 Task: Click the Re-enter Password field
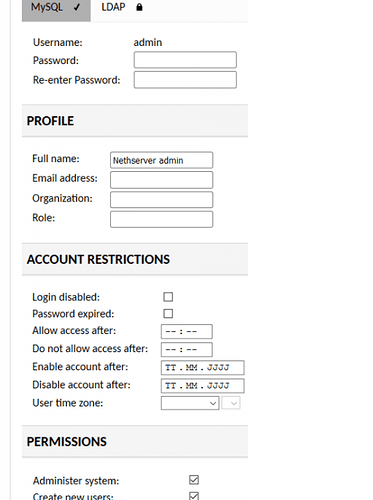click(x=185, y=80)
